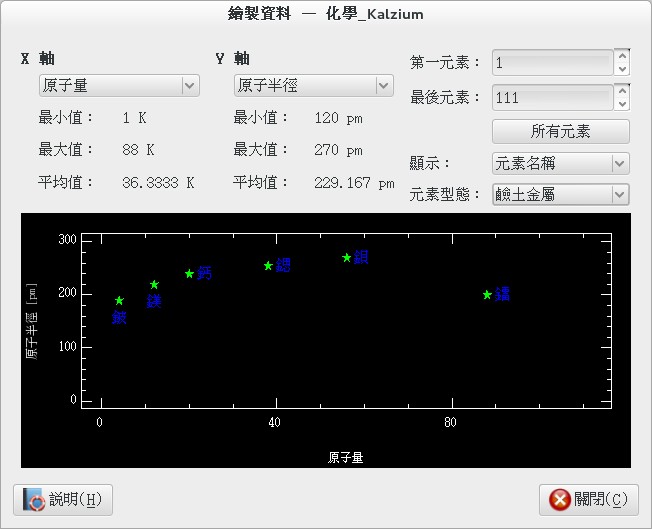Screen dimensions: 652x529
Task: Close dialog with 關閉(C) button
Action: (589, 499)
